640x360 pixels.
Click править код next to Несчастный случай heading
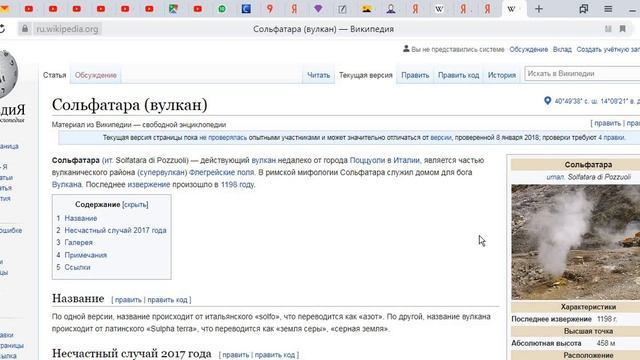pos(275,355)
